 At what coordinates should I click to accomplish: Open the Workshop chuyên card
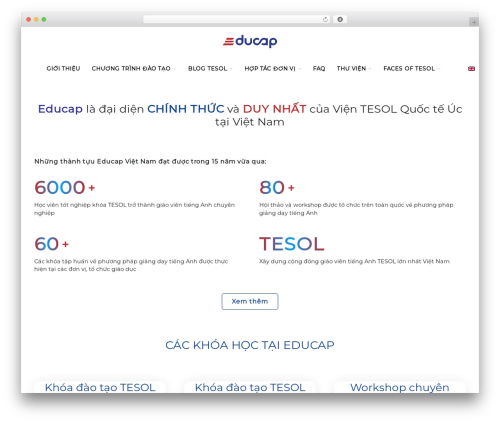pyautogui.click(x=400, y=387)
